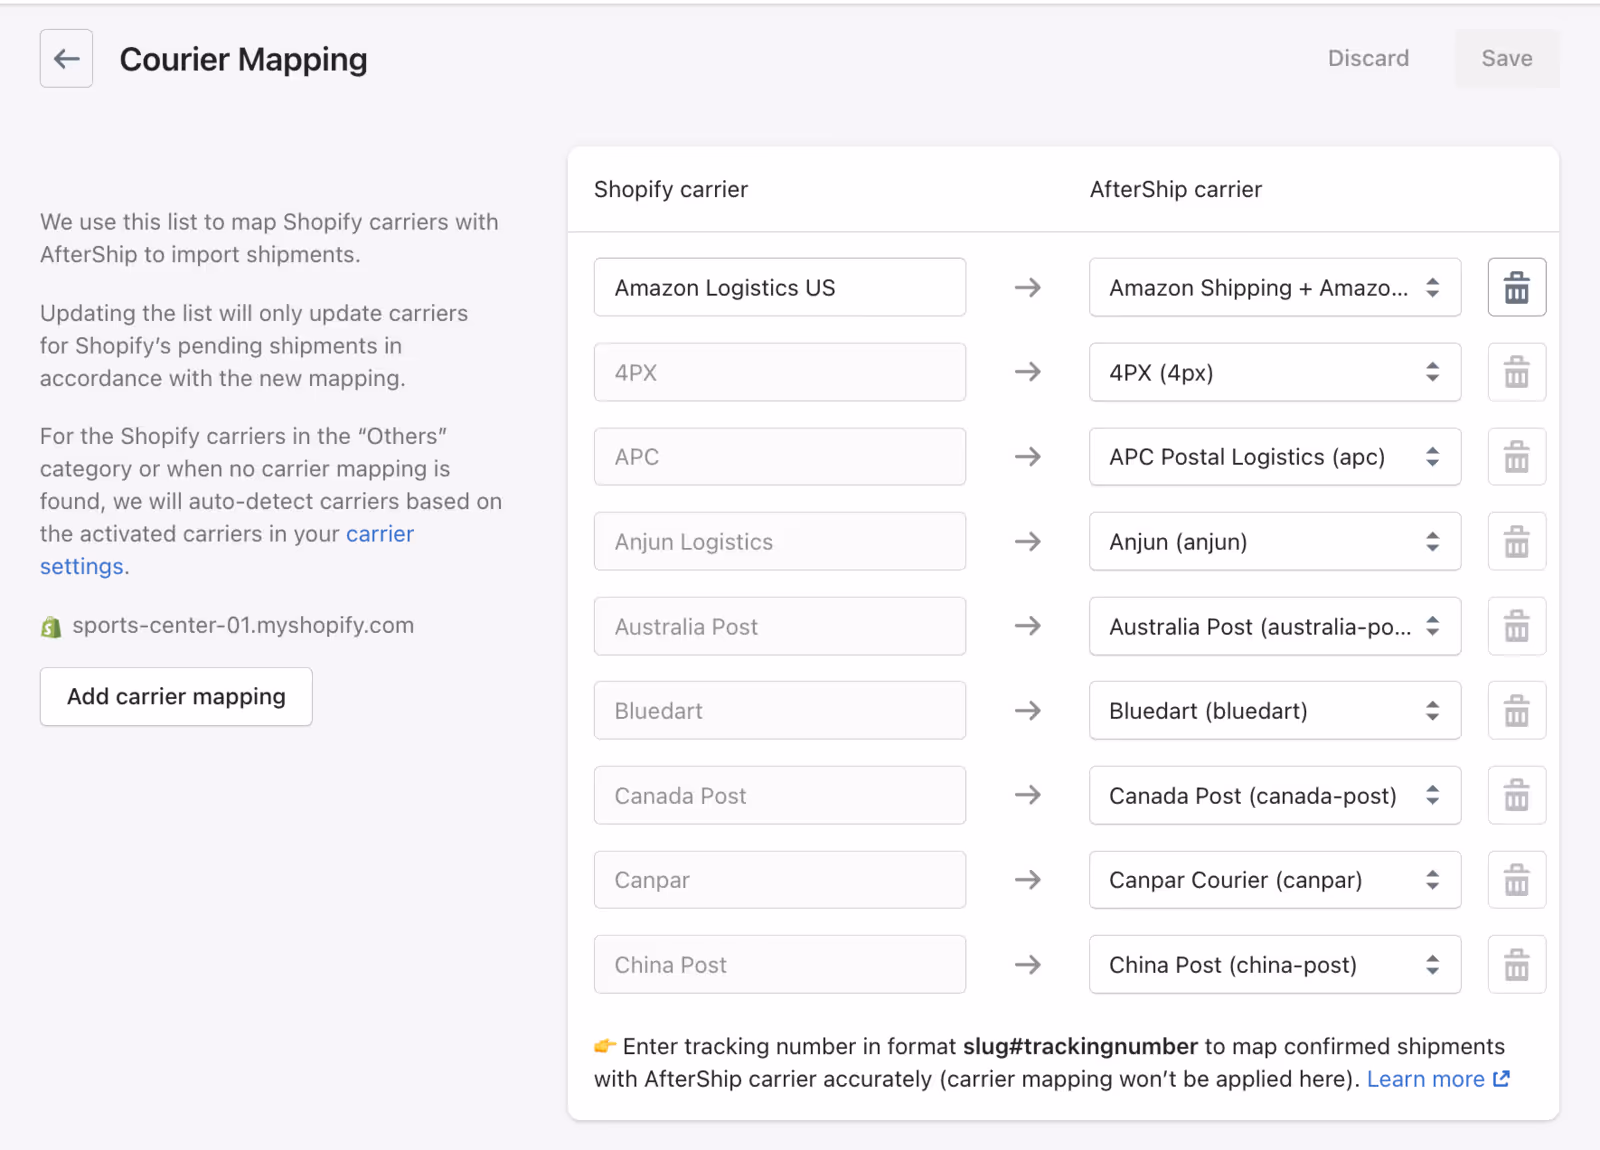Screen dimensions: 1600x1150
Task: Delete the Anjun Logistics mapping
Action: click(1516, 542)
